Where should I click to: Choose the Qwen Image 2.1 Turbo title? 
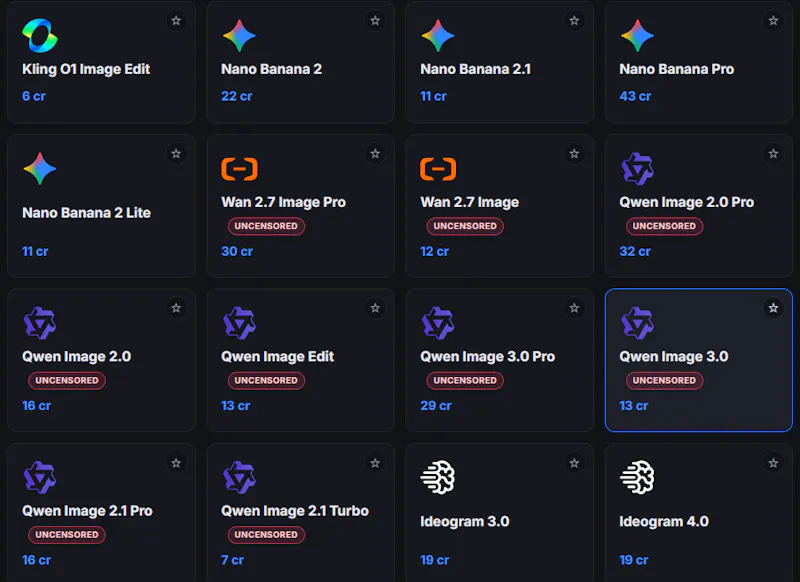point(295,511)
